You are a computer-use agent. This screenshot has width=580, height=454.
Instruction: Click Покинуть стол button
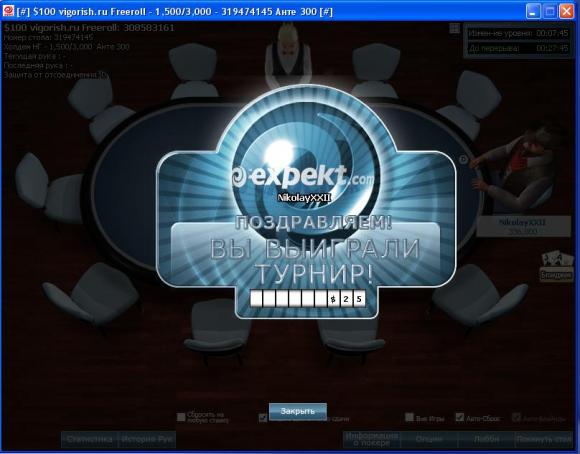click(543, 440)
